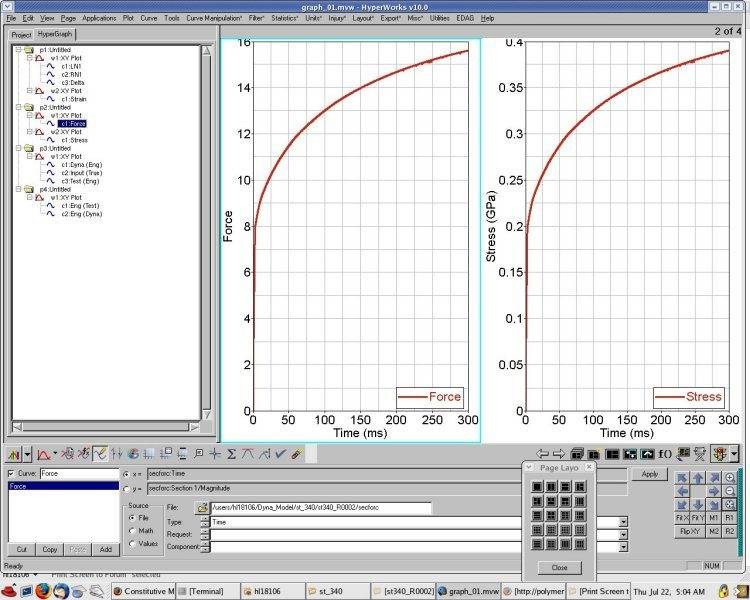Screen dimensions: 750x600
Task: Select the Math source radio button
Action: click(132, 531)
